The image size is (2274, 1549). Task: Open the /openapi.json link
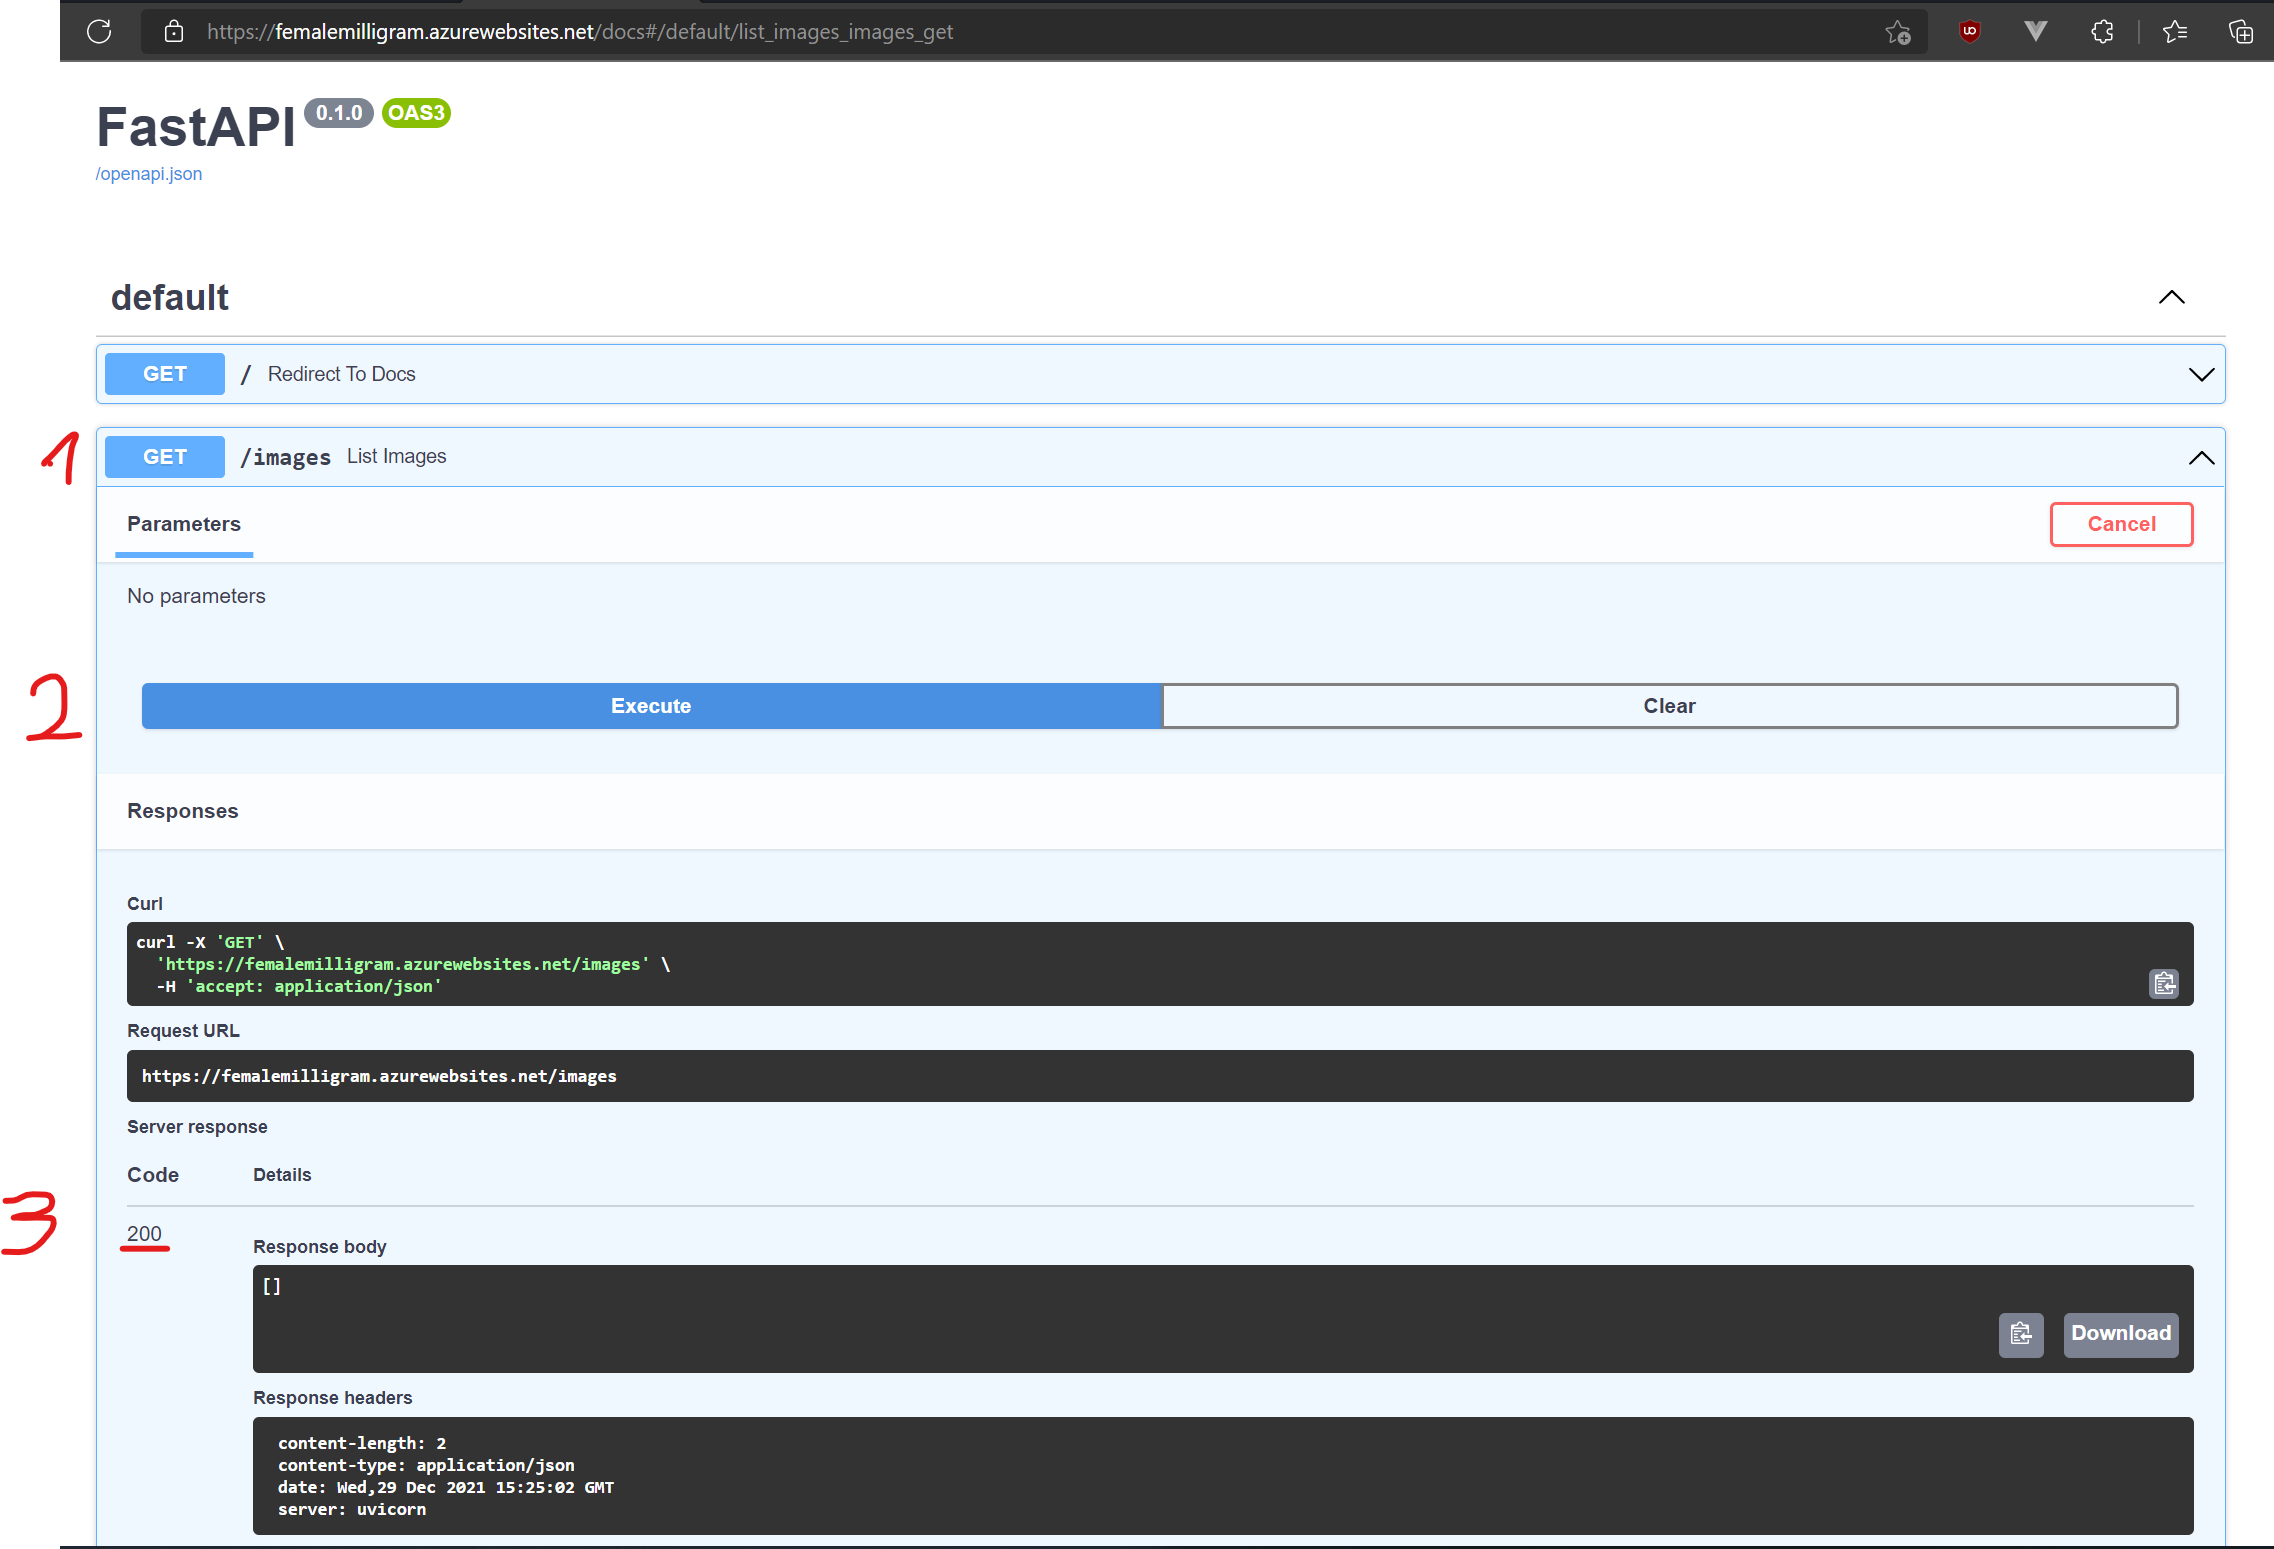click(x=148, y=173)
